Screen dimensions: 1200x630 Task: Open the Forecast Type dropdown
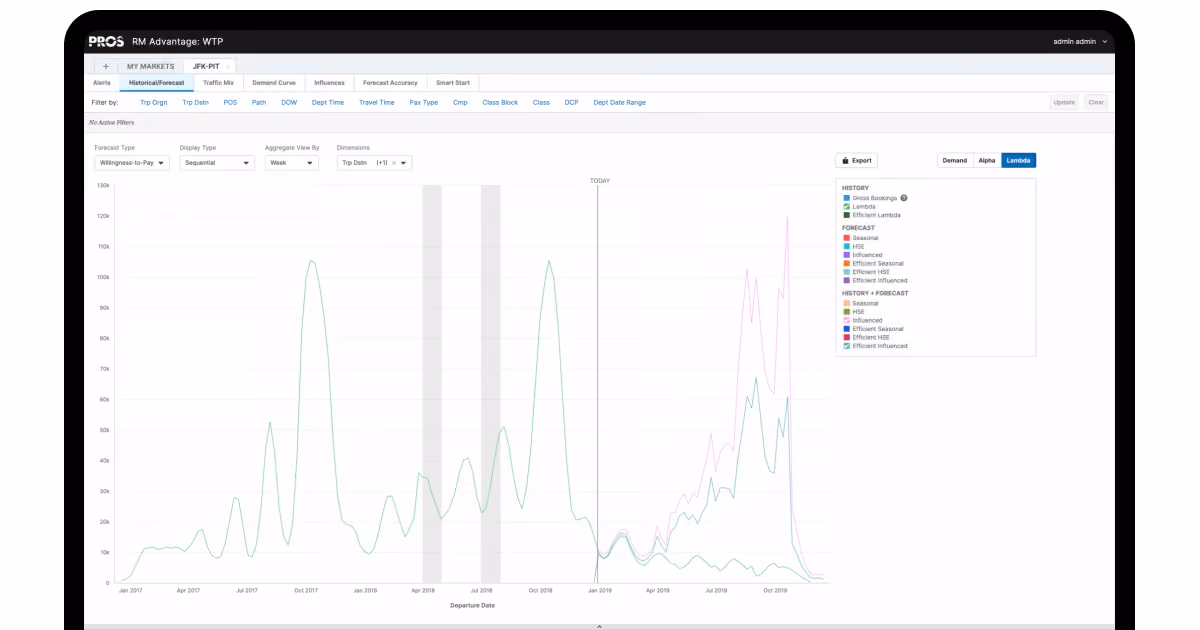(132, 162)
